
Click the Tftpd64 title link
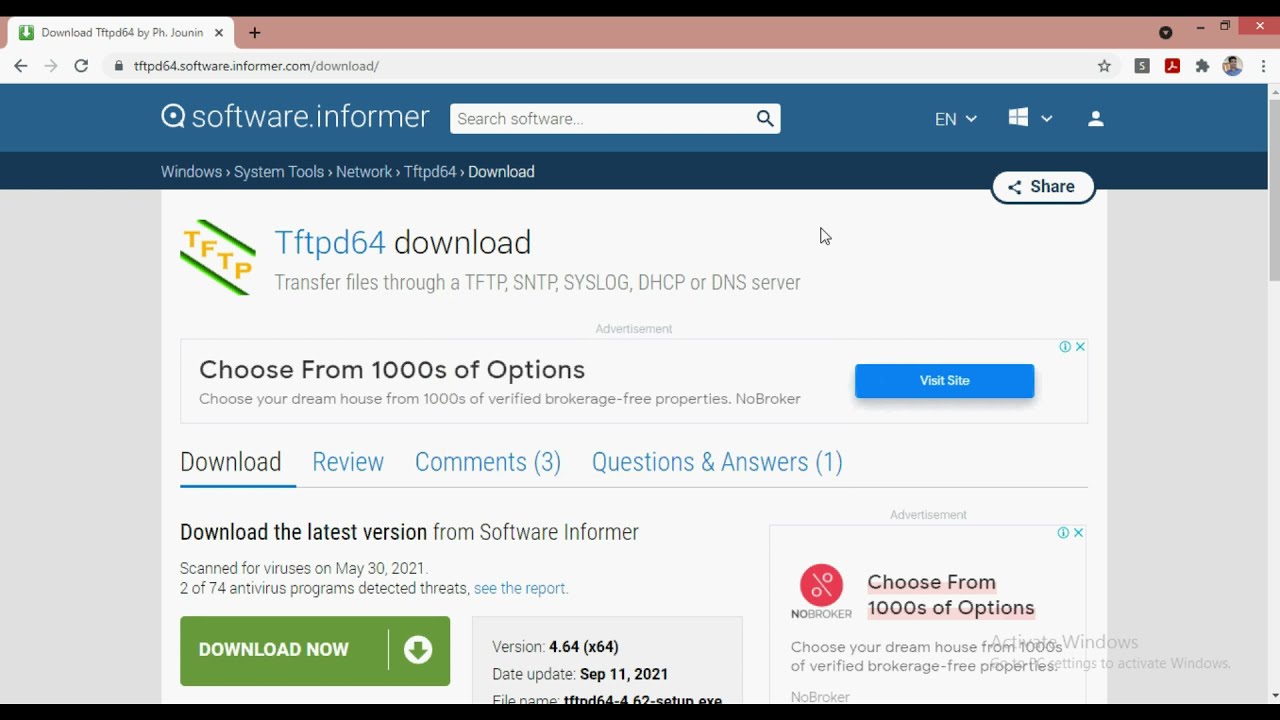coord(330,242)
